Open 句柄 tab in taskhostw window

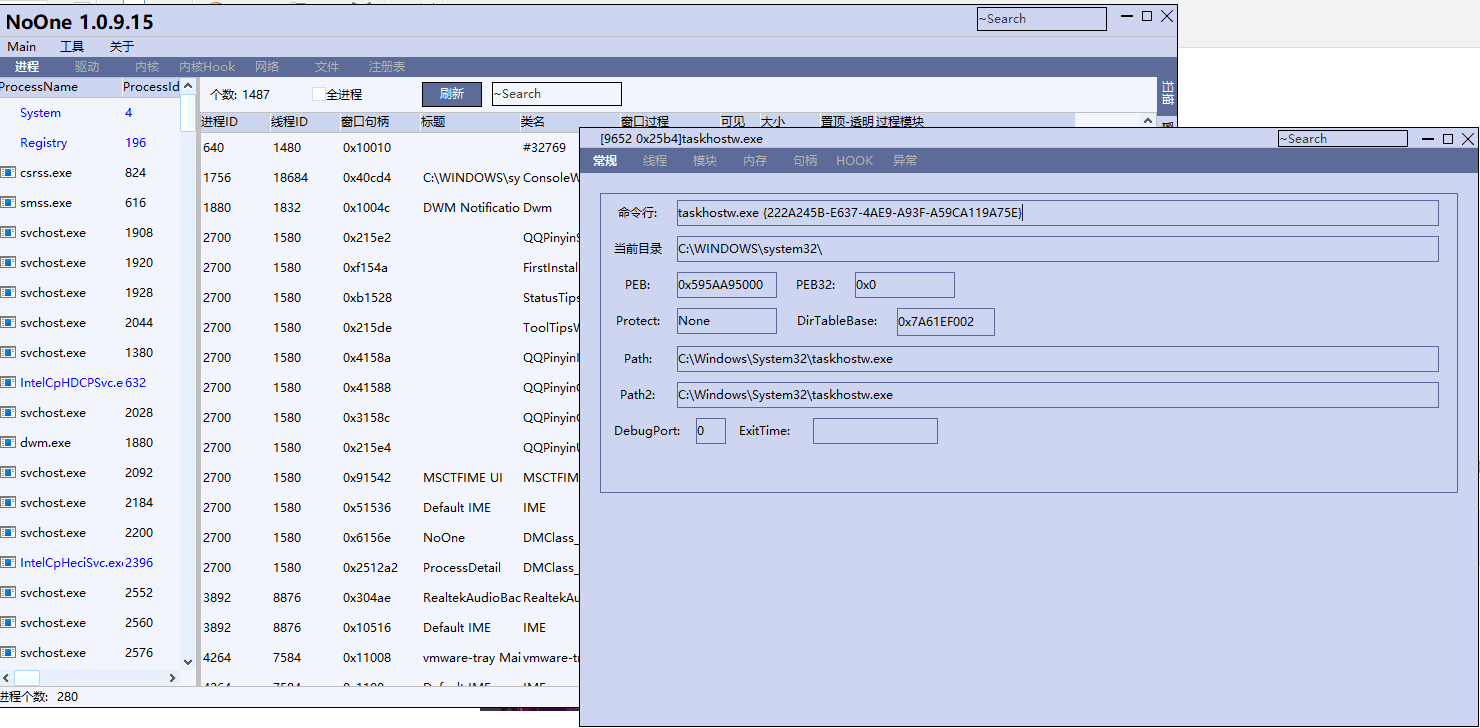pyautogui.click(x=805, y=161)
